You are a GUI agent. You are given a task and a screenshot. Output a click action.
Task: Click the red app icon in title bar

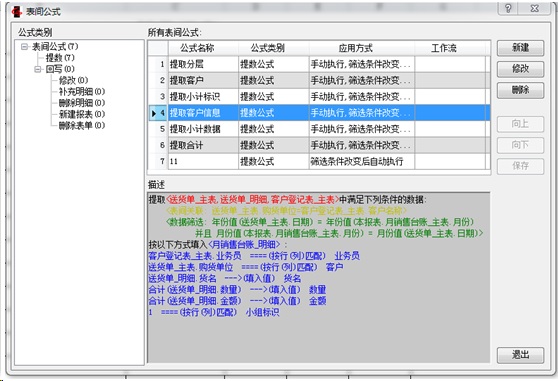pos(17,12)
